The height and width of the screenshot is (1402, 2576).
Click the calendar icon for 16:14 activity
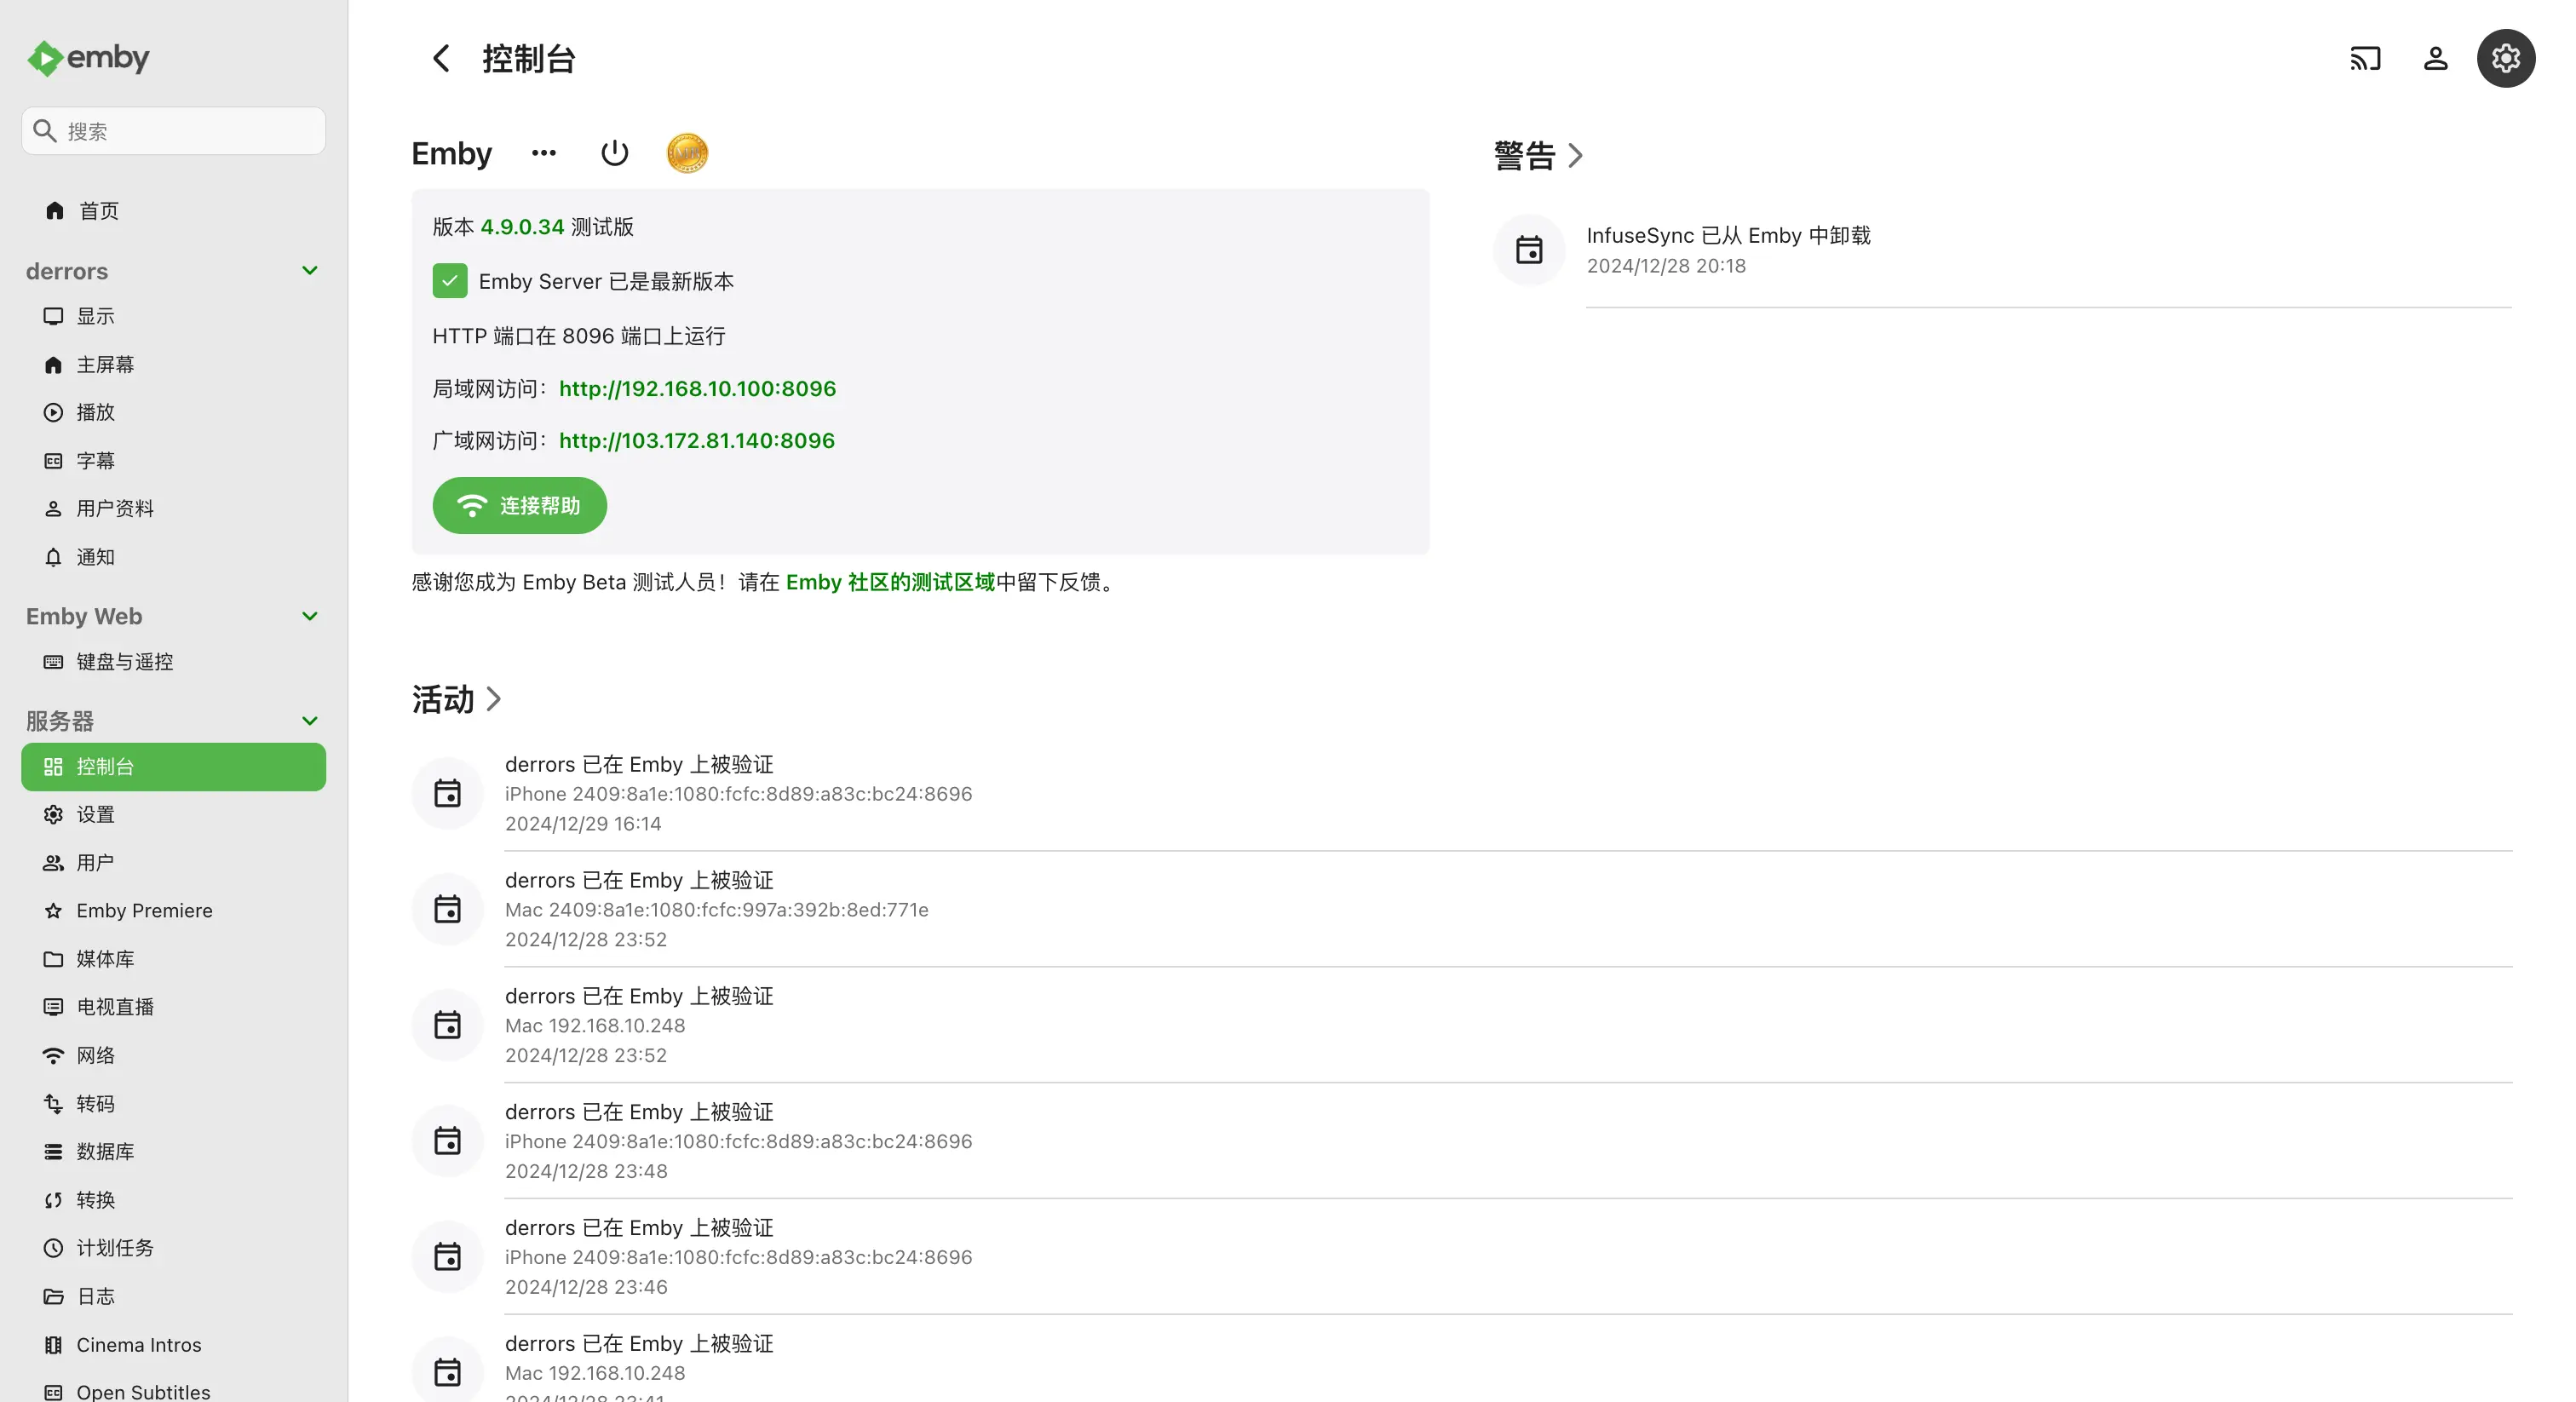point(448,794)
